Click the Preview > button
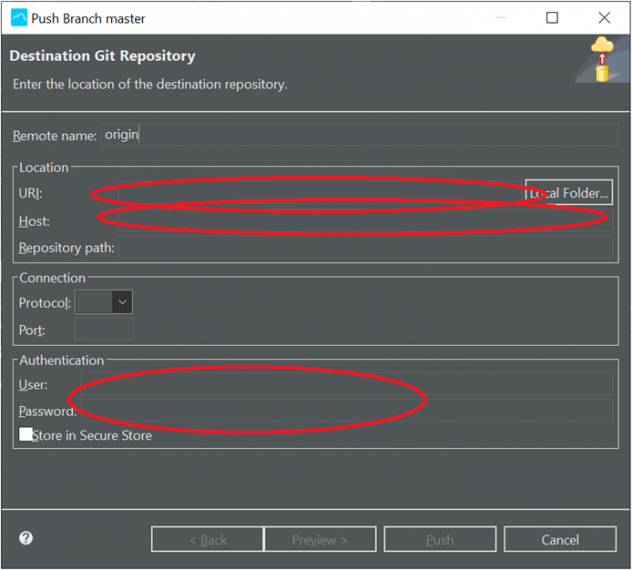Image resolution: width=632 pixels, height=570 pixels. (x=320, y=540)
